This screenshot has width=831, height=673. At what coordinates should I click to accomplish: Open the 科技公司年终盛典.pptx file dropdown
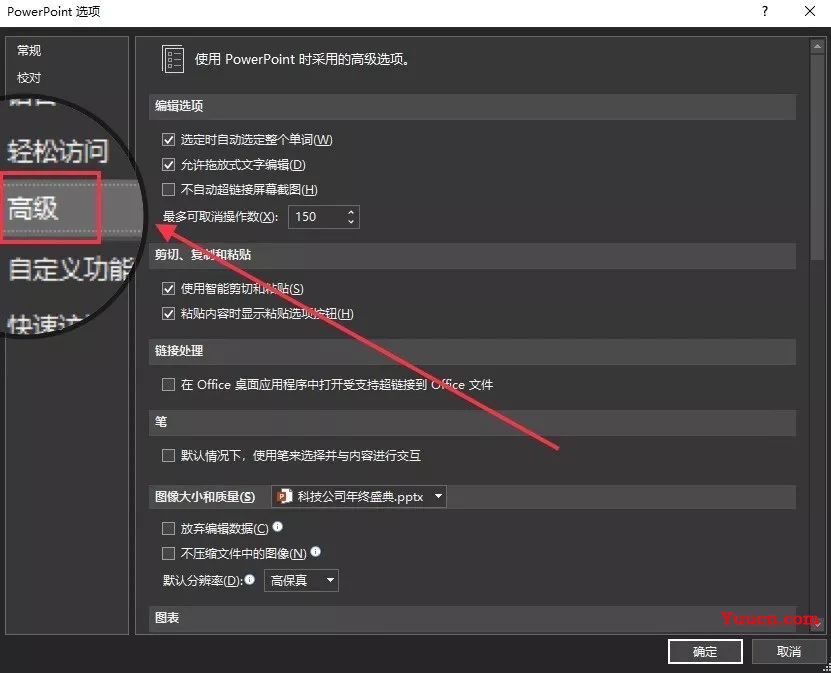[x=359, y=497]
